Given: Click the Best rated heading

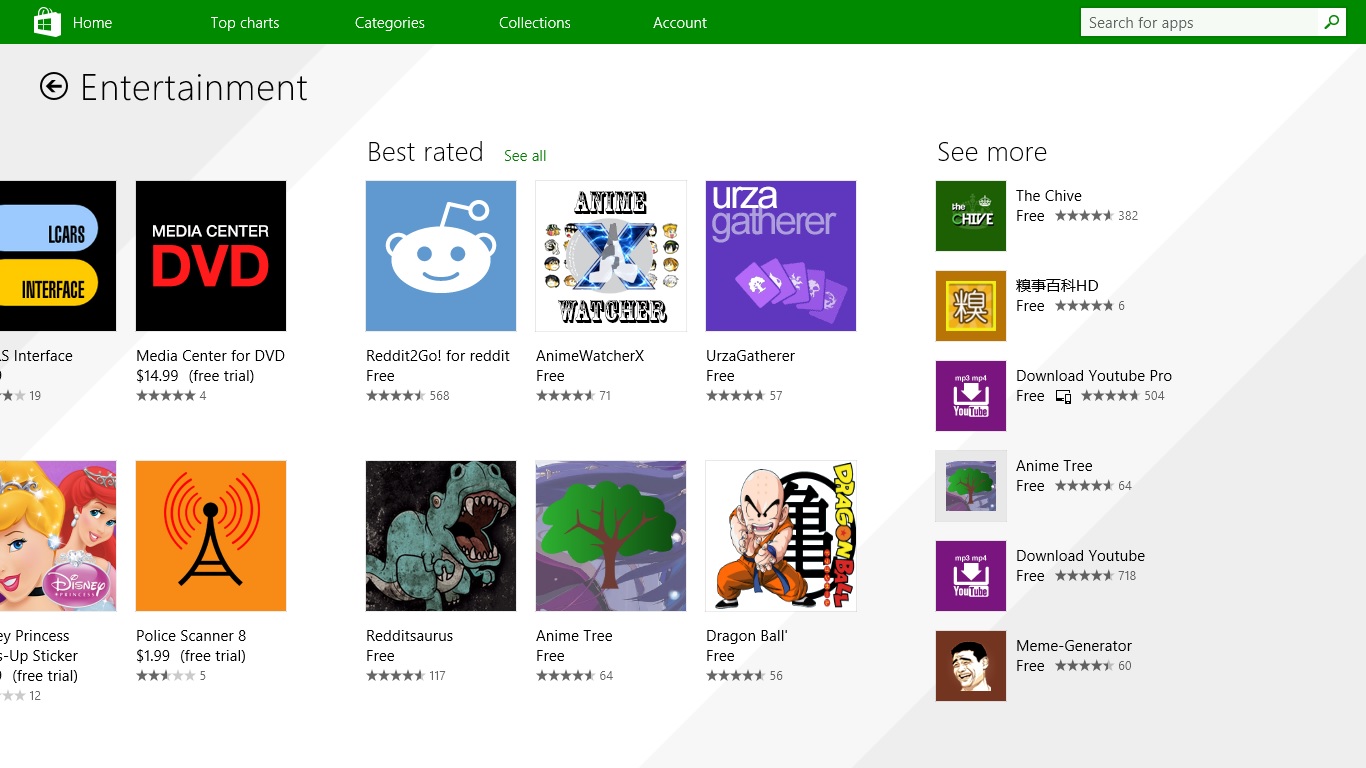Looking at the screenshot, I should (425, 152).
